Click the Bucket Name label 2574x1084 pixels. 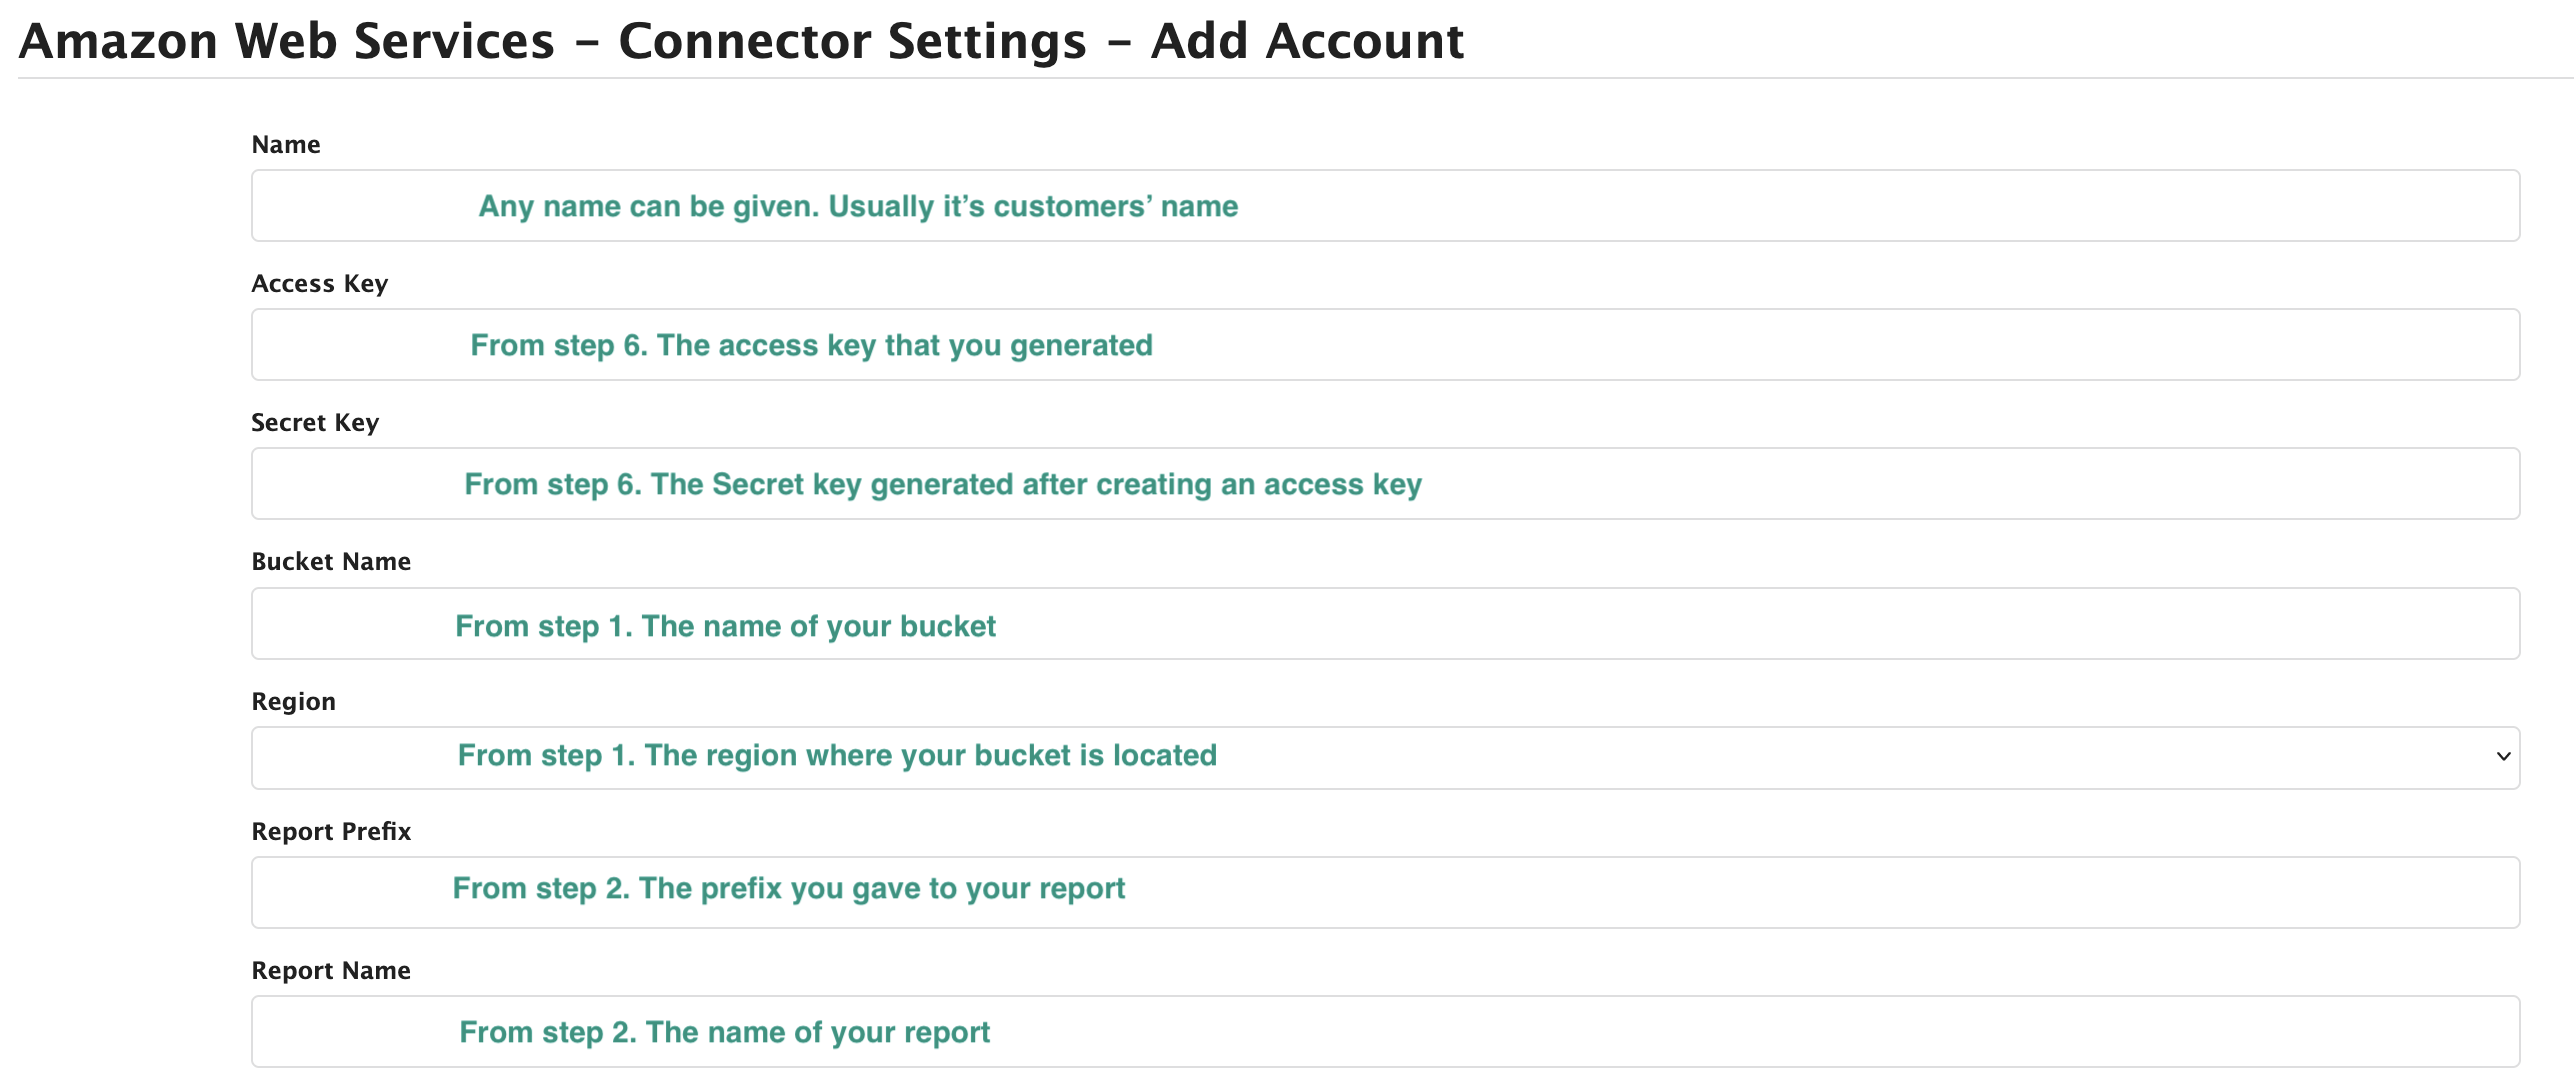(331, 561)
